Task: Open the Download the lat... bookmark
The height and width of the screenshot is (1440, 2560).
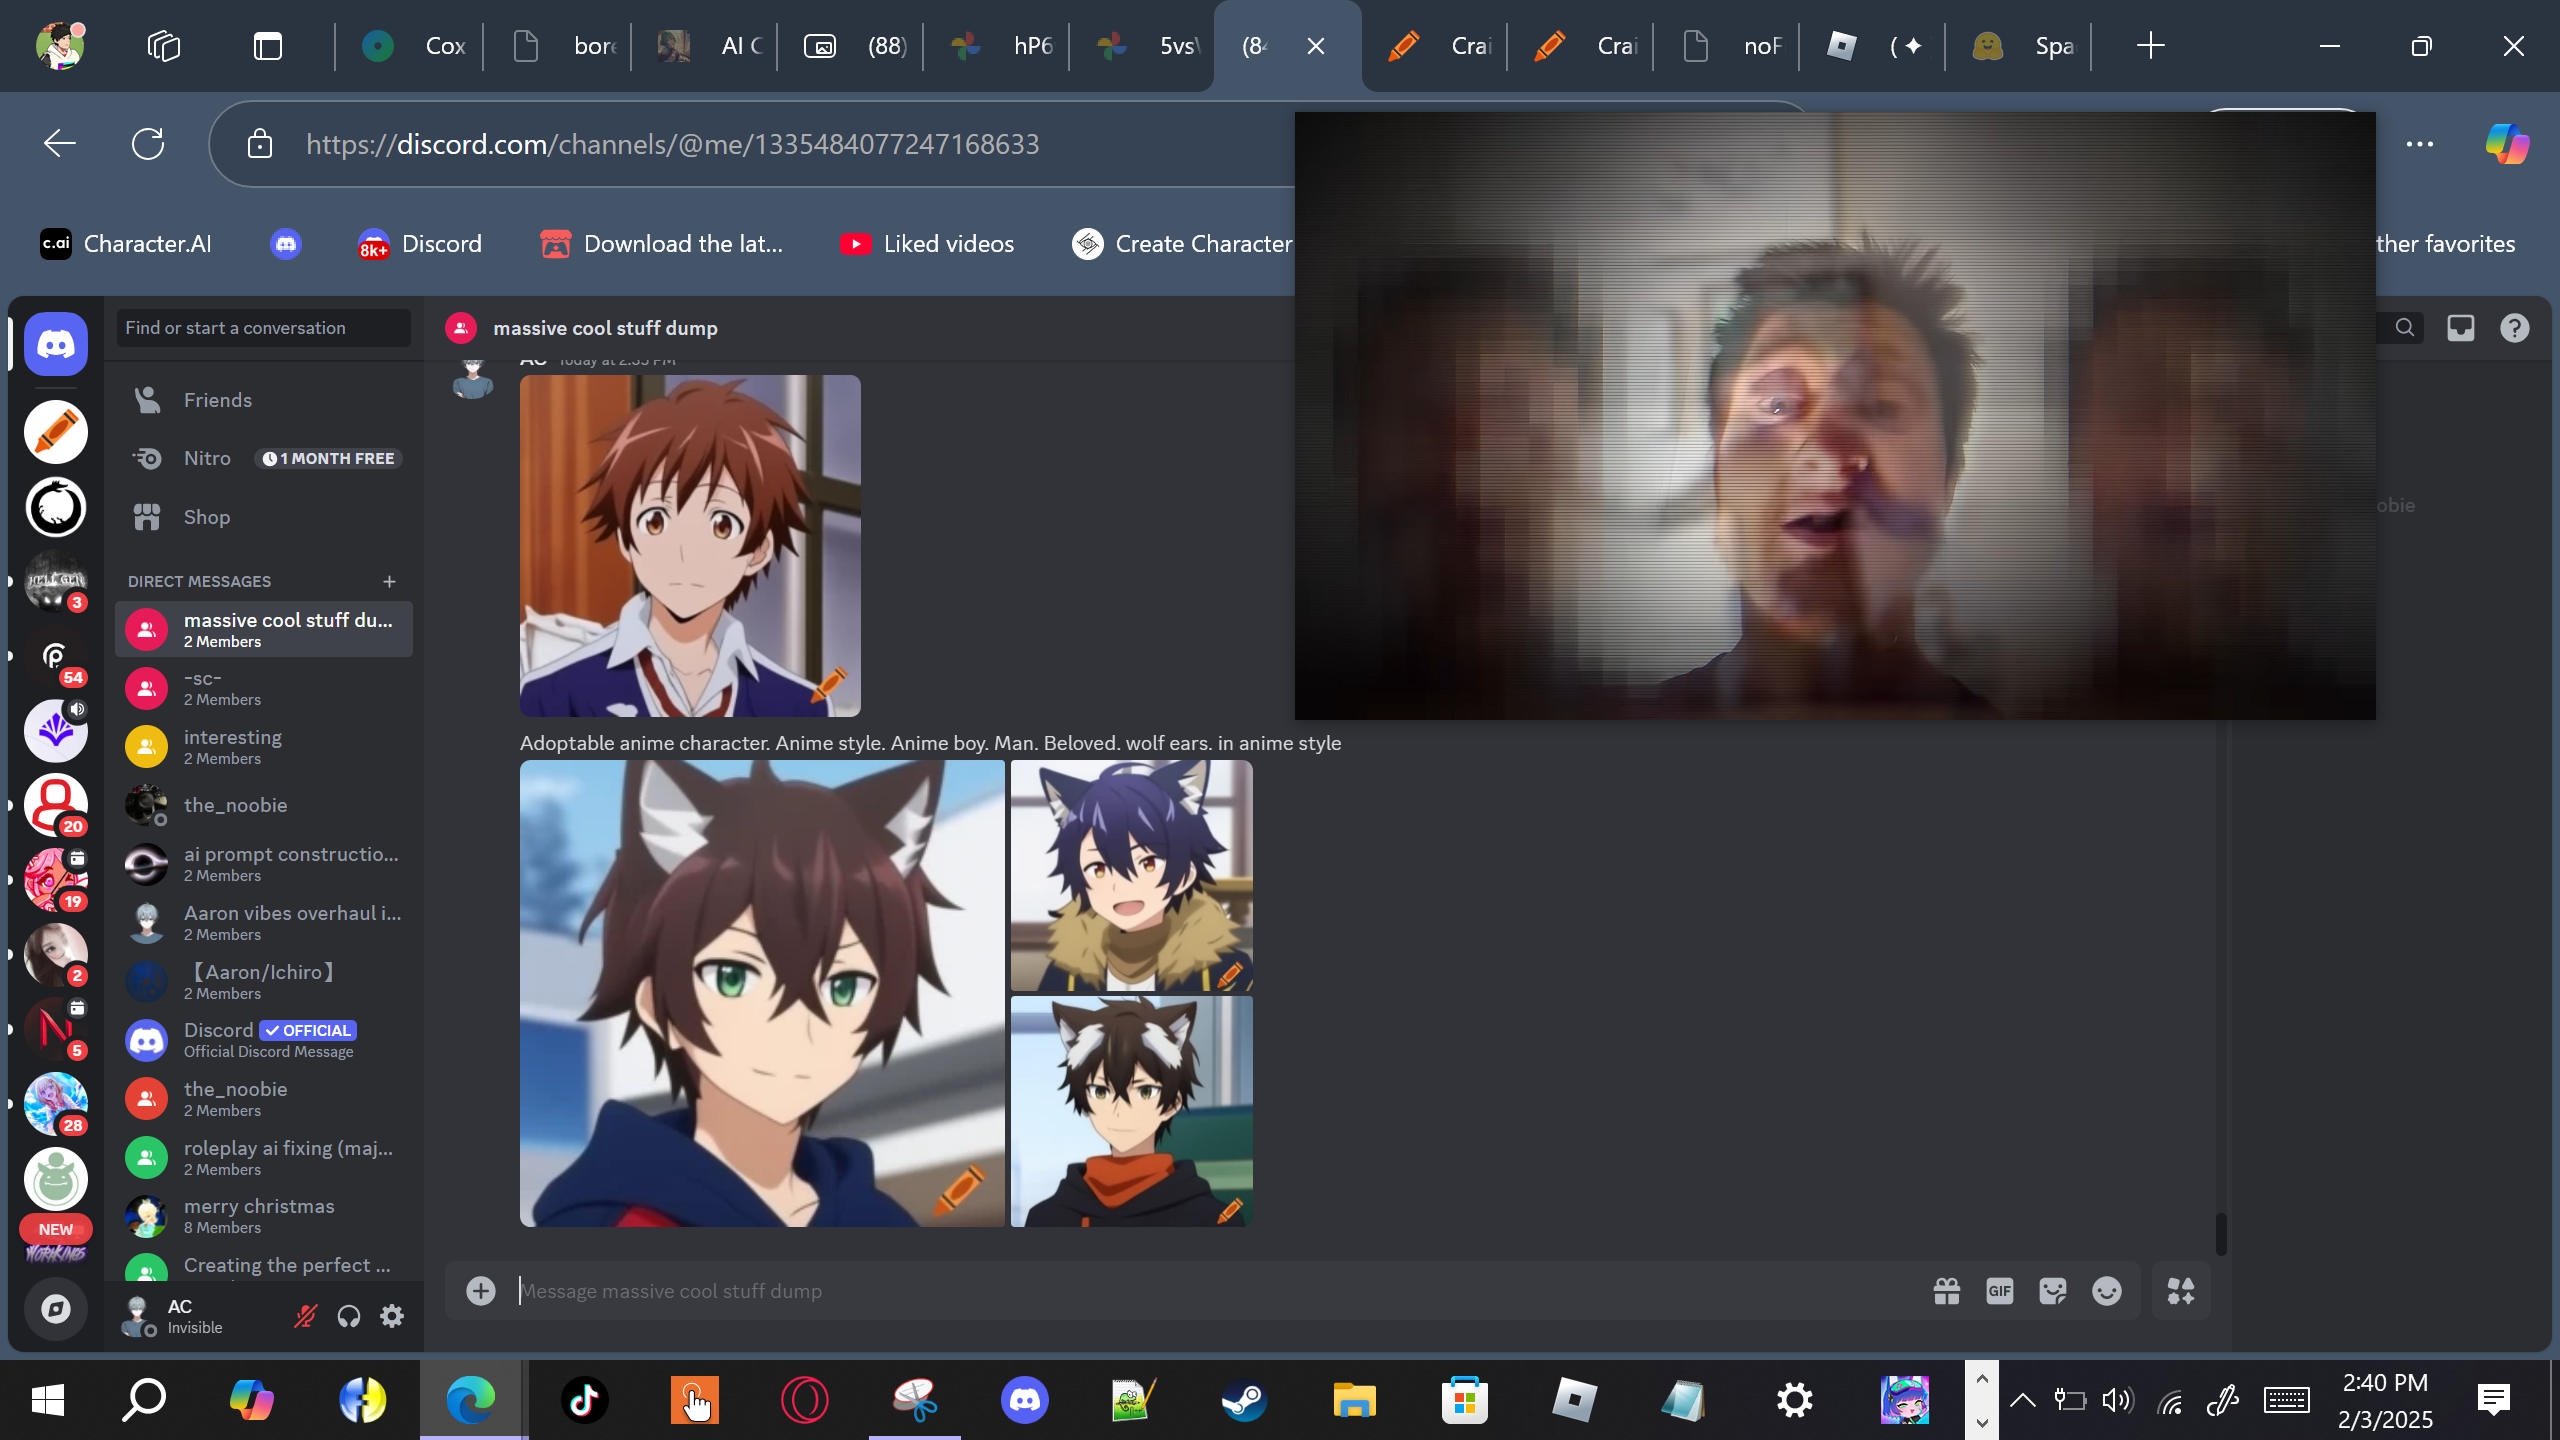Action: coord(662,244)
